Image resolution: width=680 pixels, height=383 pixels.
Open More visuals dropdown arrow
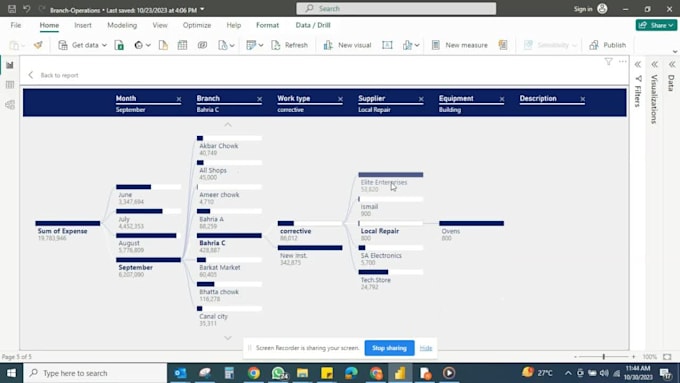point(417,45)
